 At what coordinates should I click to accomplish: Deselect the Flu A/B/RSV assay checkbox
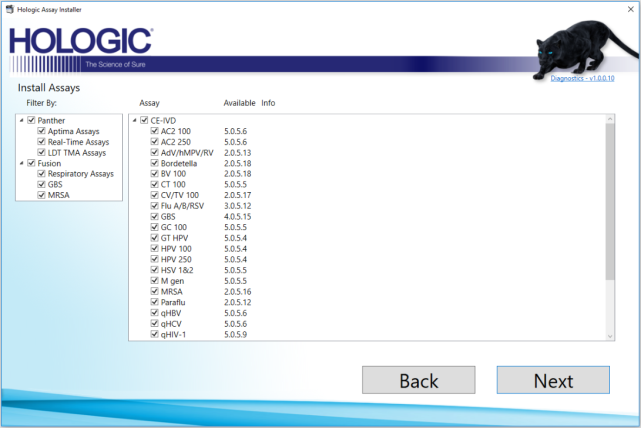(155, 205)
